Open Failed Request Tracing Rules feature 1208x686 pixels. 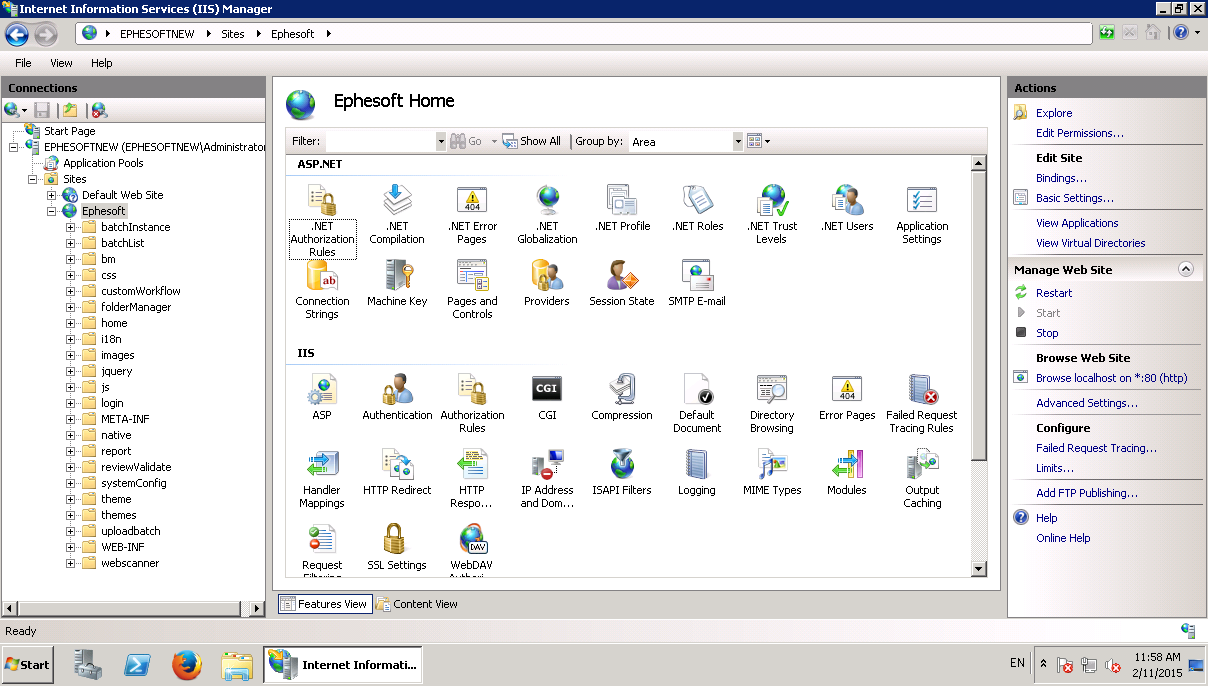point(922,403)
